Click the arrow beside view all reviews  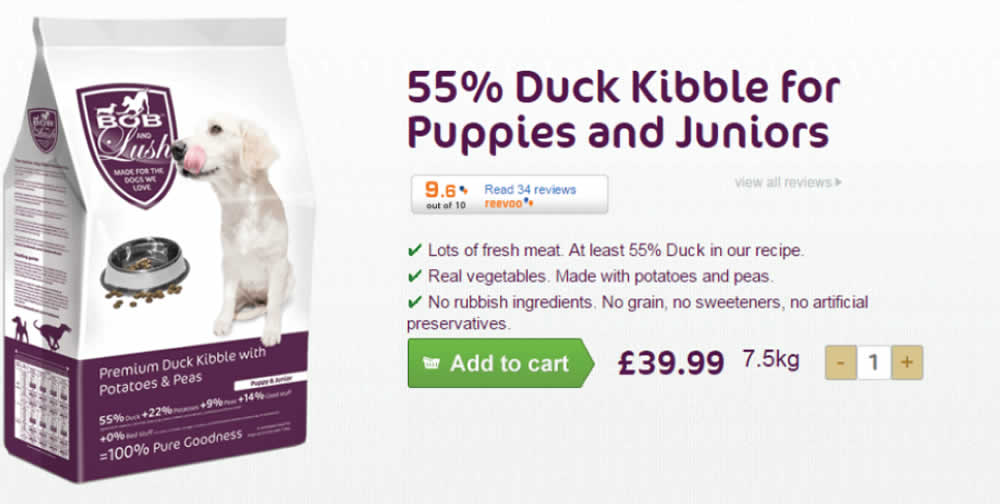coord(838,182)
